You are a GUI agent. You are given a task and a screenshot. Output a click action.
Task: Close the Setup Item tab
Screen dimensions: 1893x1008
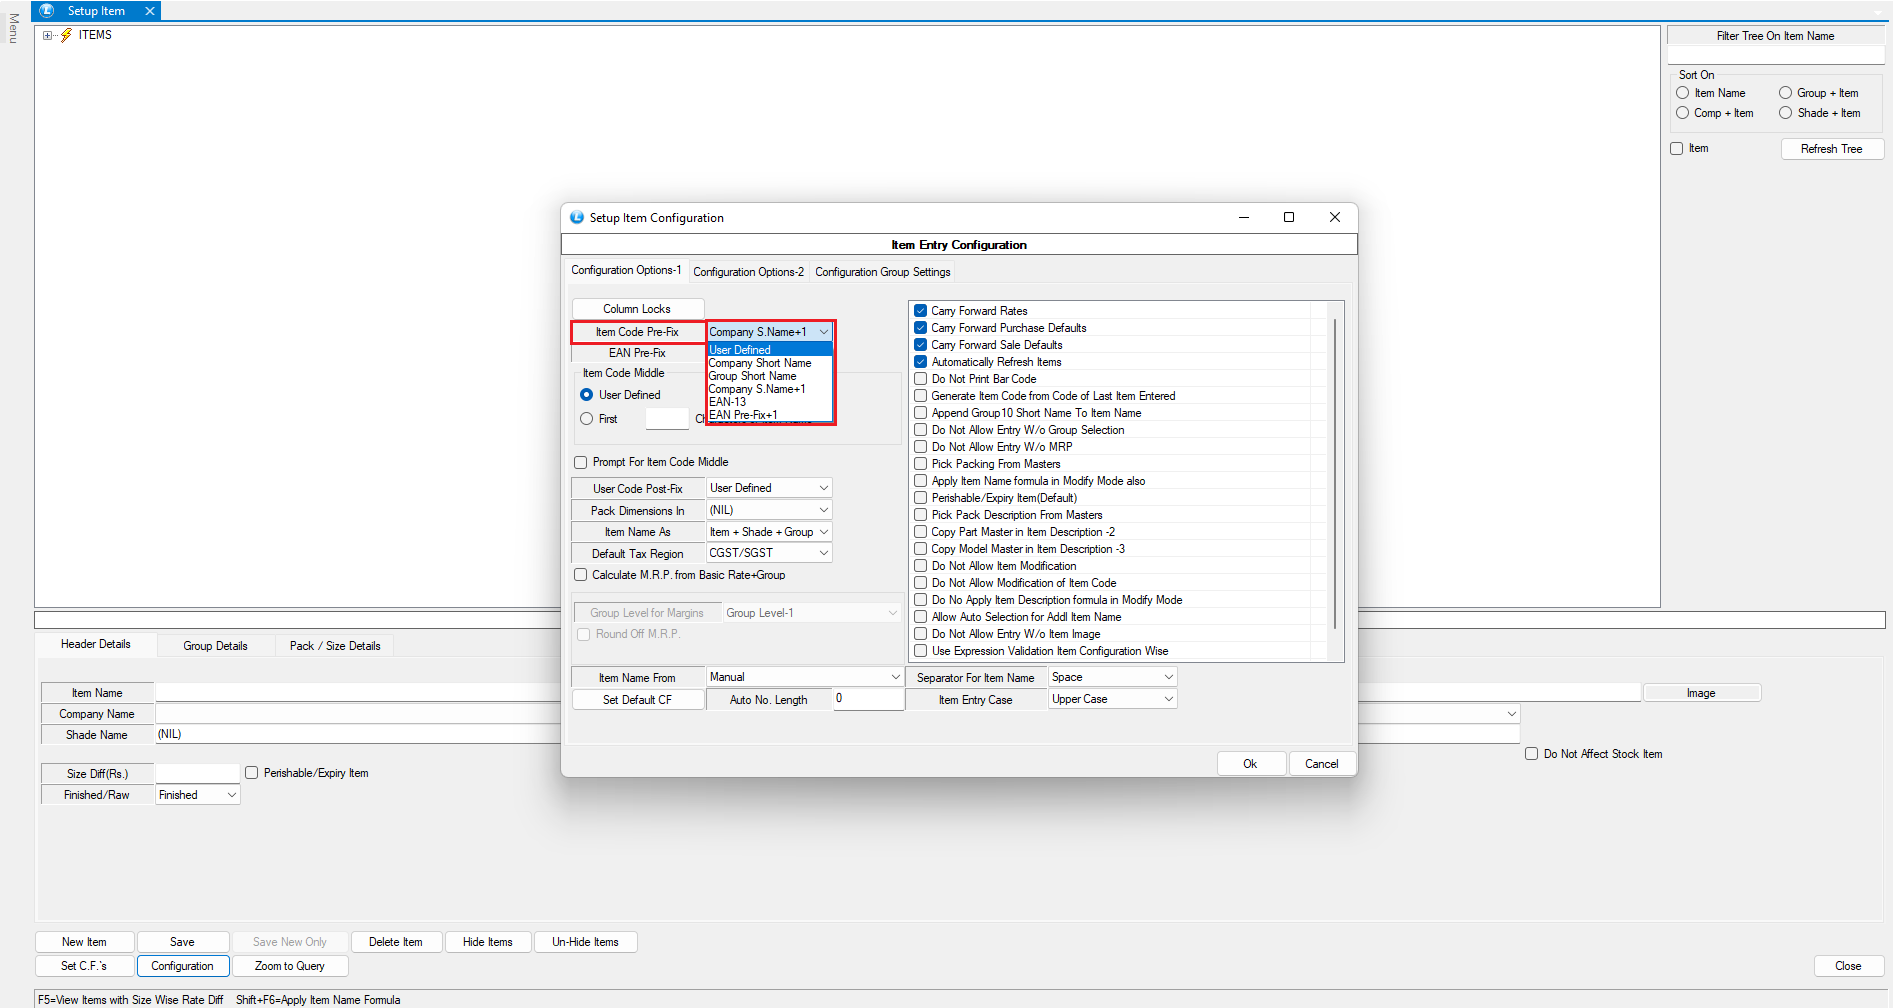tap(150, 11)
